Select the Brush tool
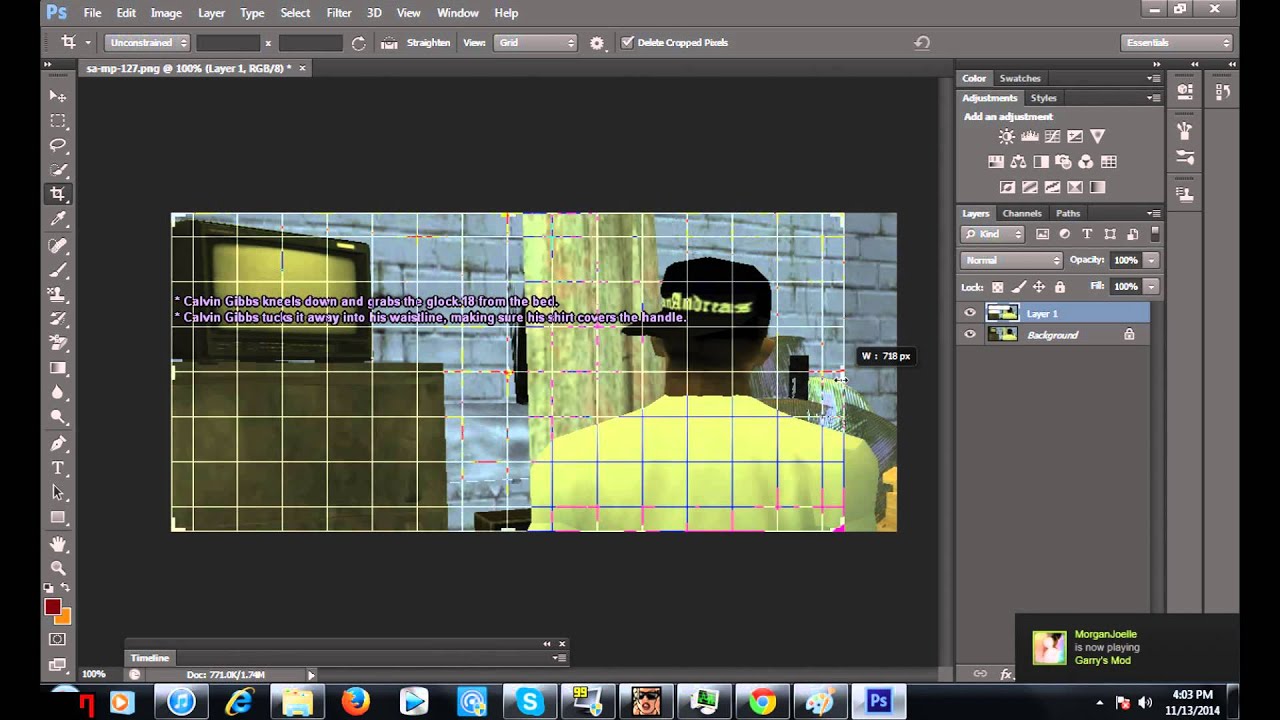1280x720 pixels. pos(58,270)
